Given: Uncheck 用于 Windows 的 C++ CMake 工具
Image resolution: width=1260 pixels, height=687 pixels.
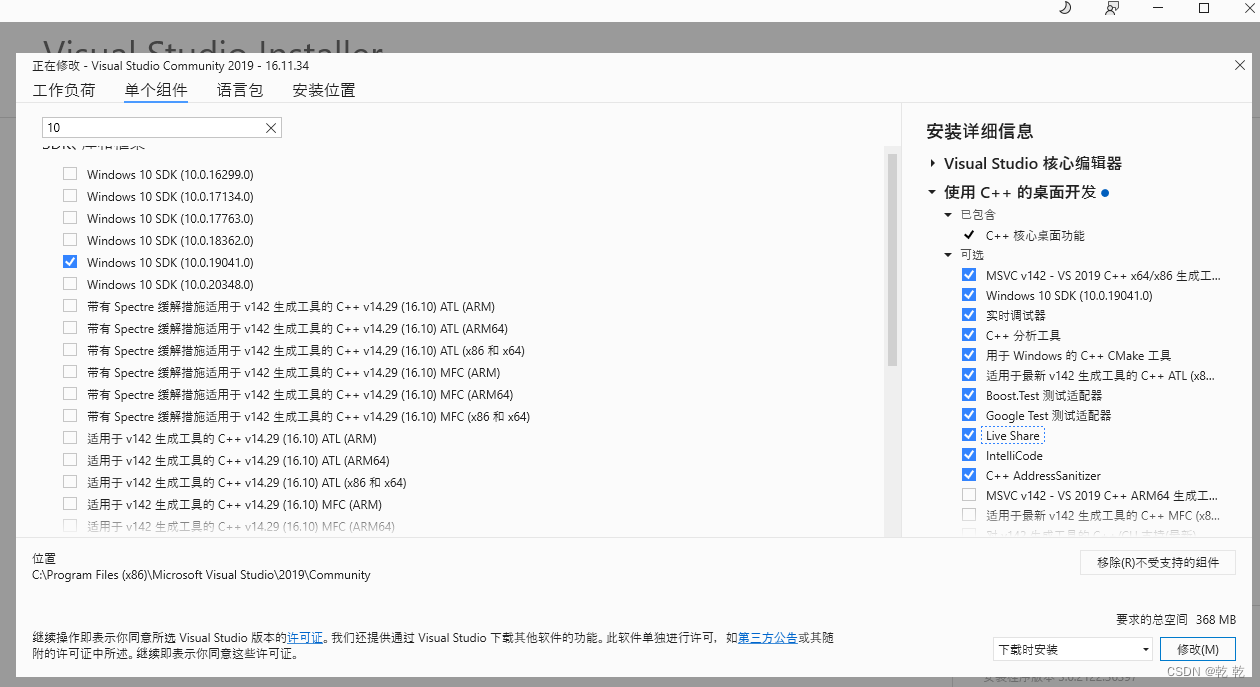Looking at the screenshot, I should click(968, 355).
